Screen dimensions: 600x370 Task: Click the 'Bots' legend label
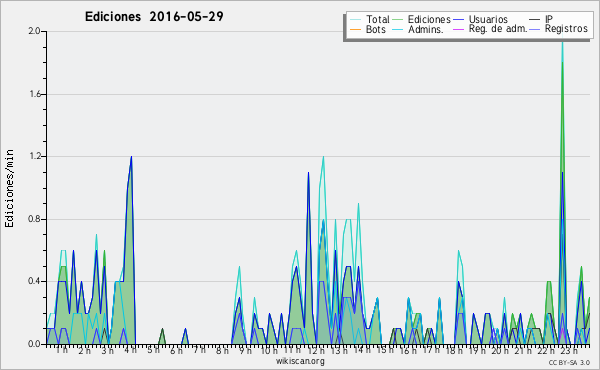375,29
